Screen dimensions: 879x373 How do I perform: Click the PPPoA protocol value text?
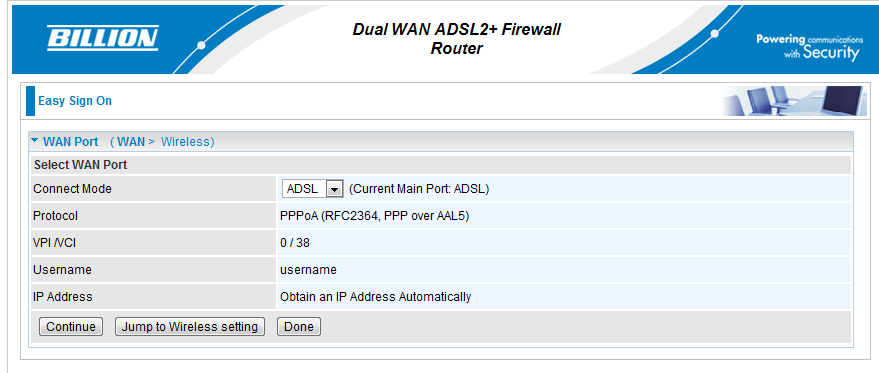pos(374,216)
